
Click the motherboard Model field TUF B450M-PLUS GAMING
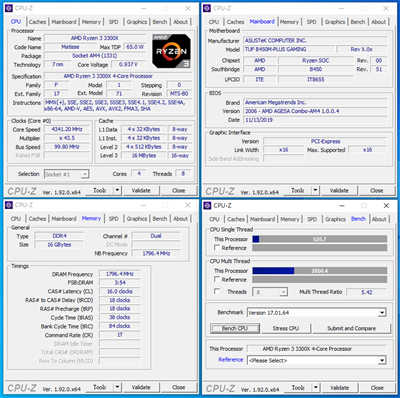tap(289, 49)
